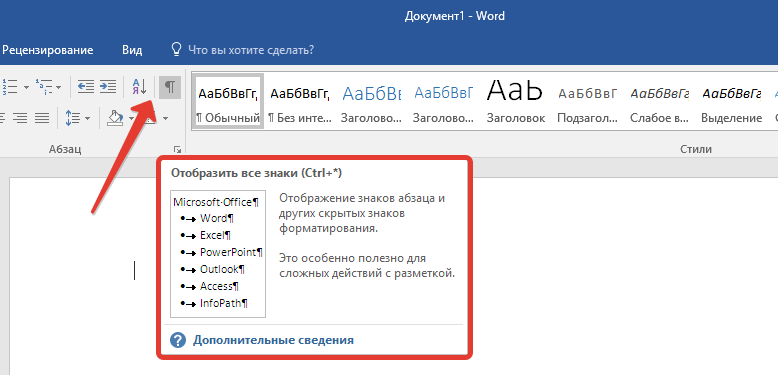Increase paragraph indent
Screen dimensions: 778x375
coord(108,87)
